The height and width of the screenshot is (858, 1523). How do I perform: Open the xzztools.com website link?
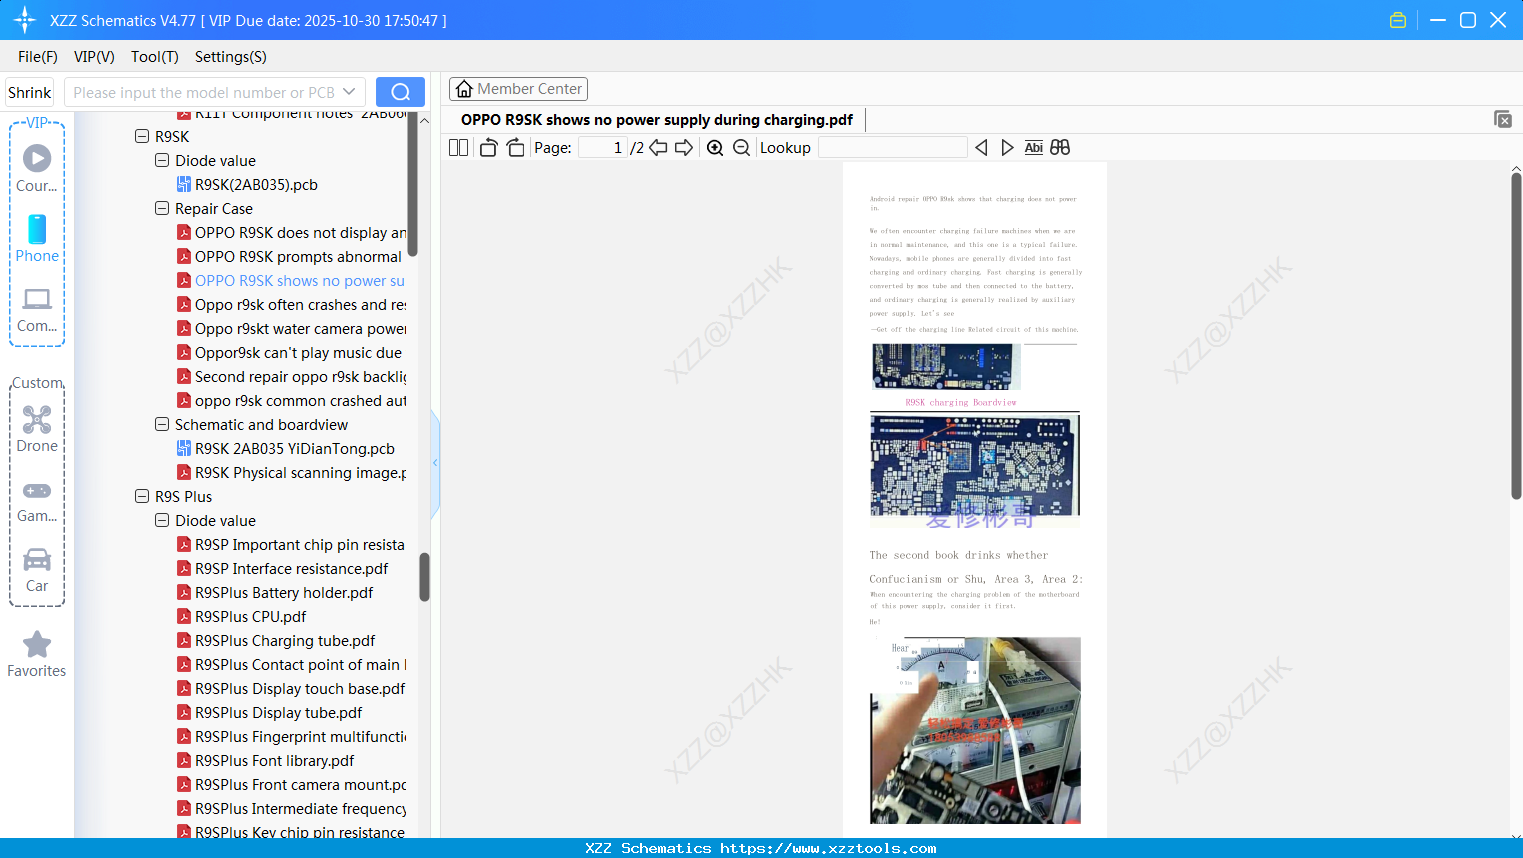click(x=828, y=848)
